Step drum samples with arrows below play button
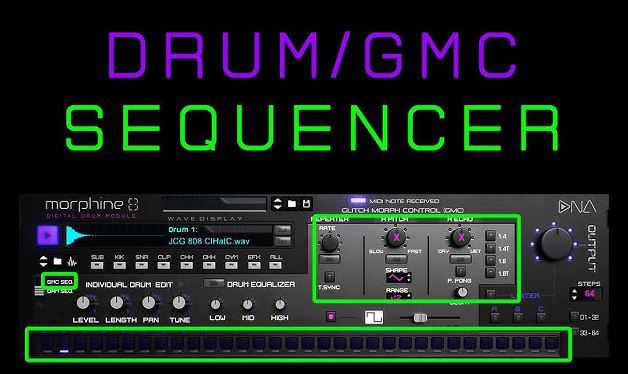628x374 pixels. (x=43, y=261)
